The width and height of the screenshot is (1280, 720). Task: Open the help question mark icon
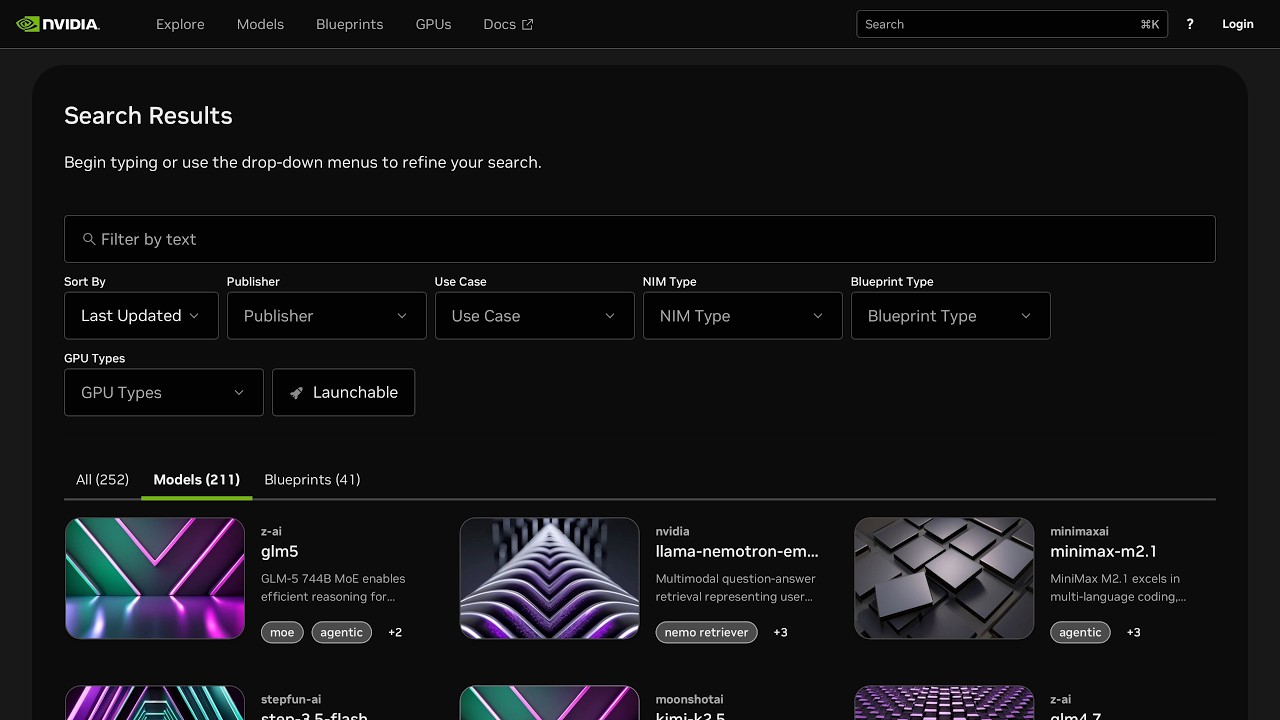click(x=1190, y=24)
